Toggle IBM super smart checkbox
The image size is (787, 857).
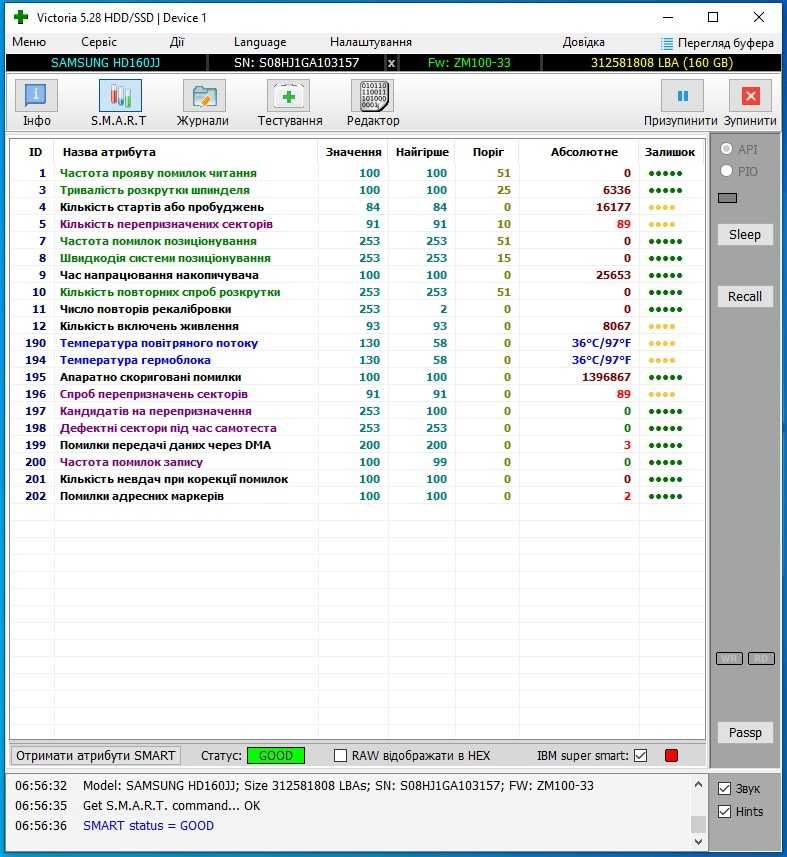tap(641, 755)
